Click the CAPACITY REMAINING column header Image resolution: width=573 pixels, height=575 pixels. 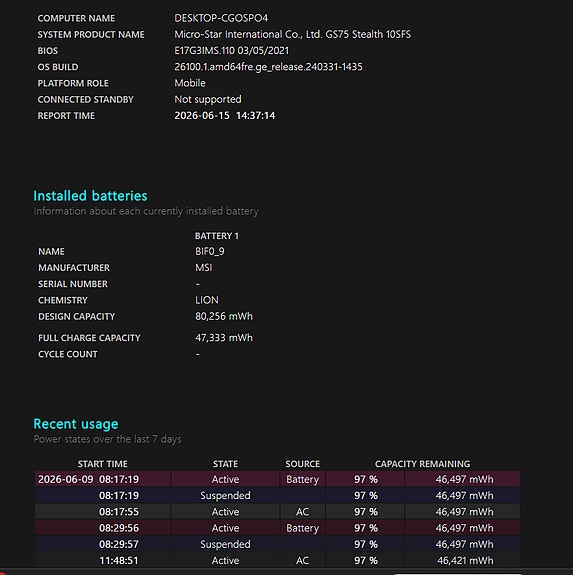click(422, 464)
